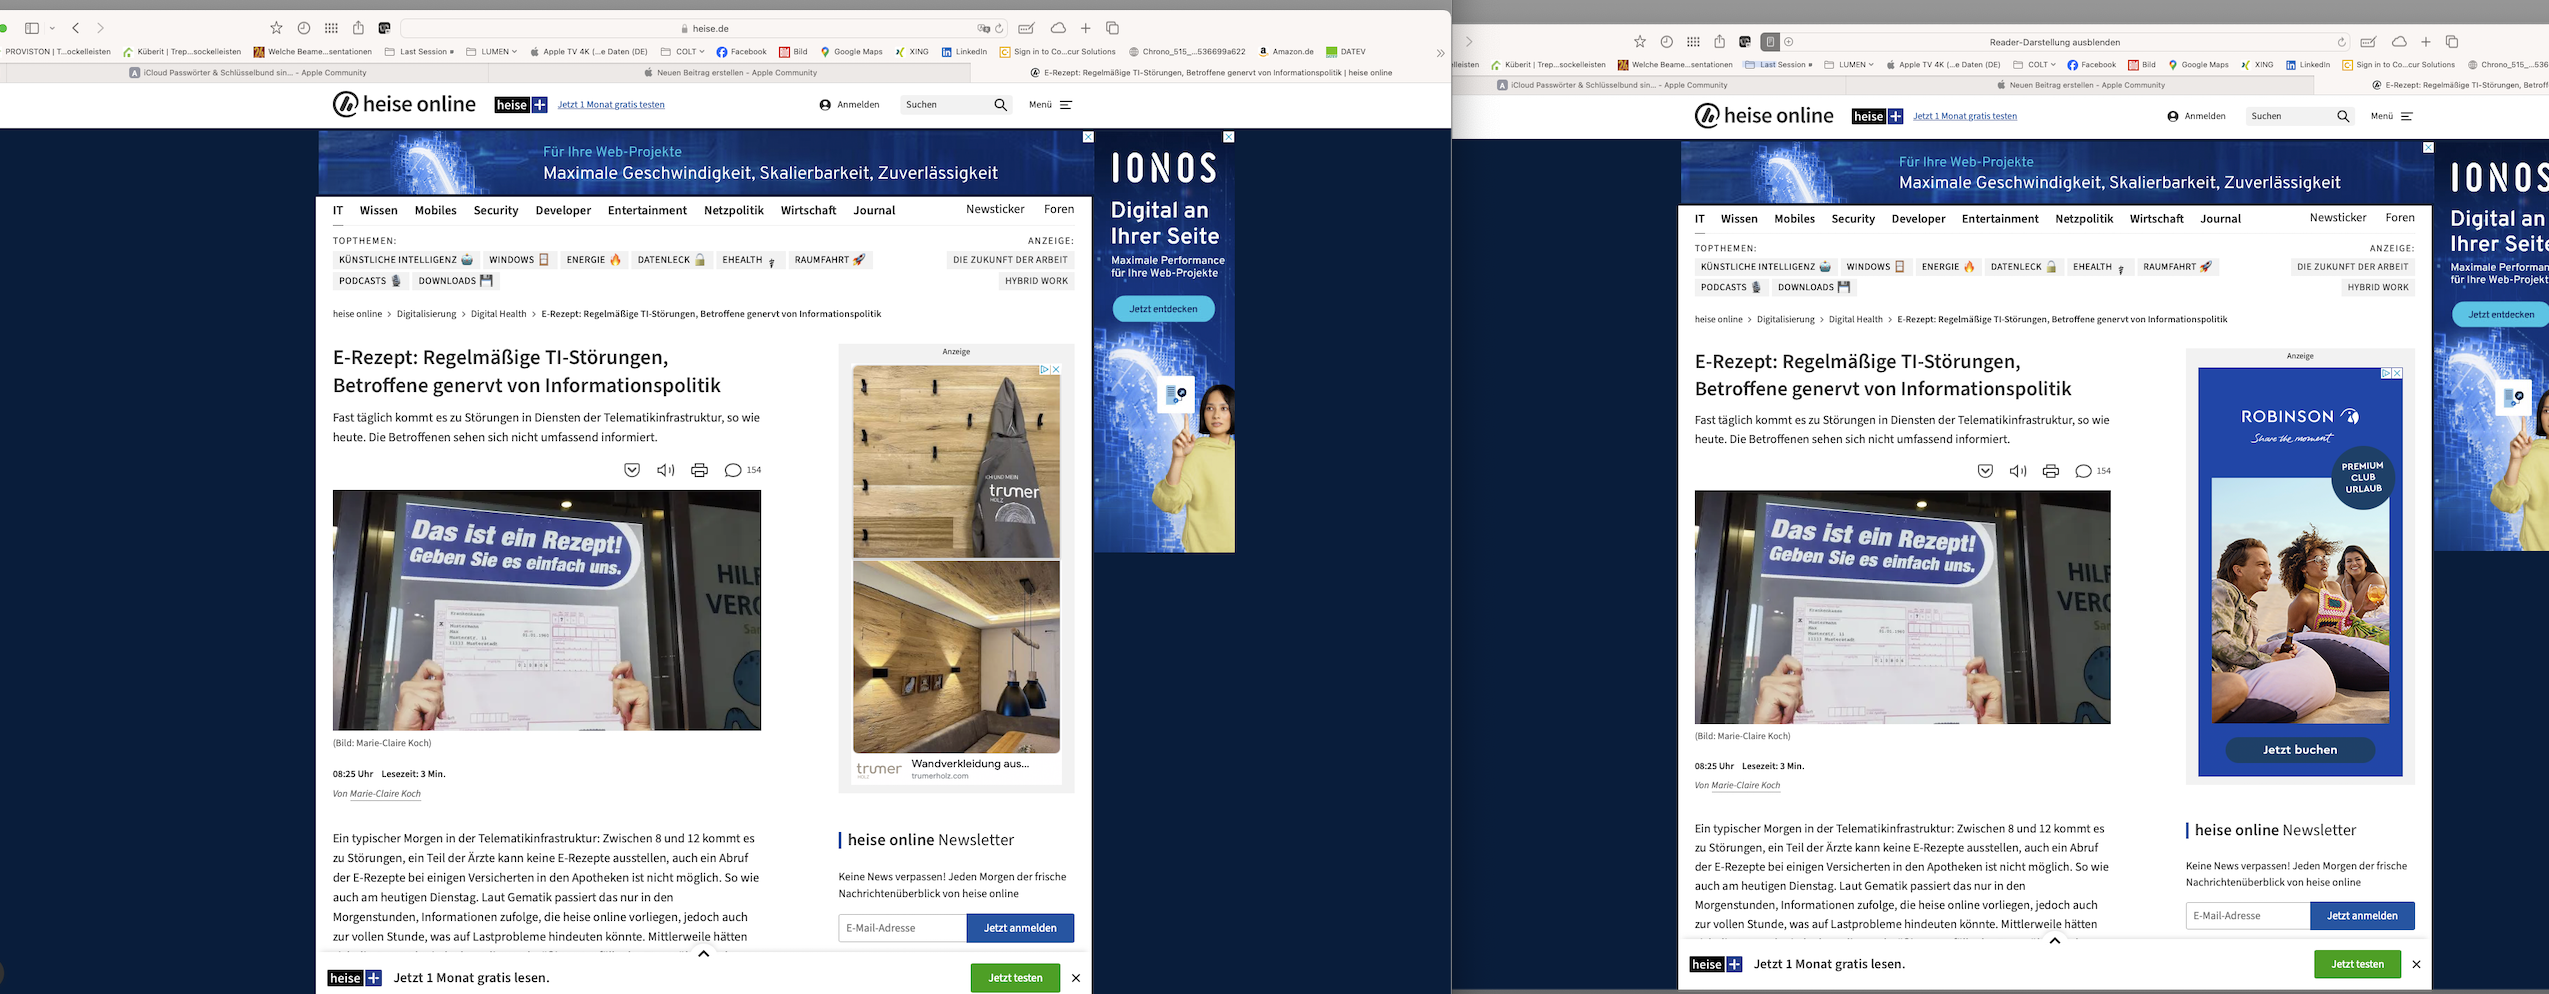The width and height of the screenshot is (2549, 994).
Task: Open iCloud tabs in the right Safari window
Action: 2398,42
